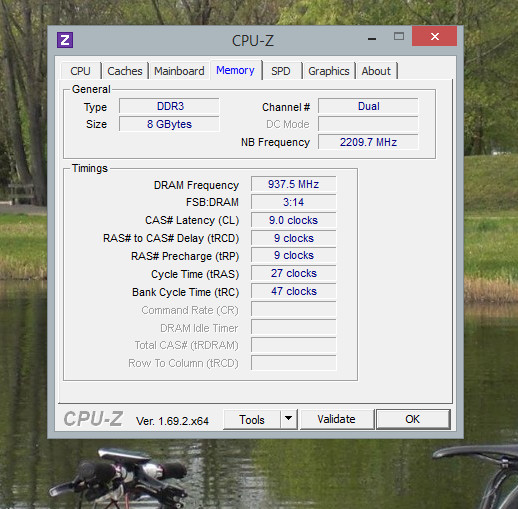
Task: Click the empty DC Mode field
Action: [x=368, y=124]
